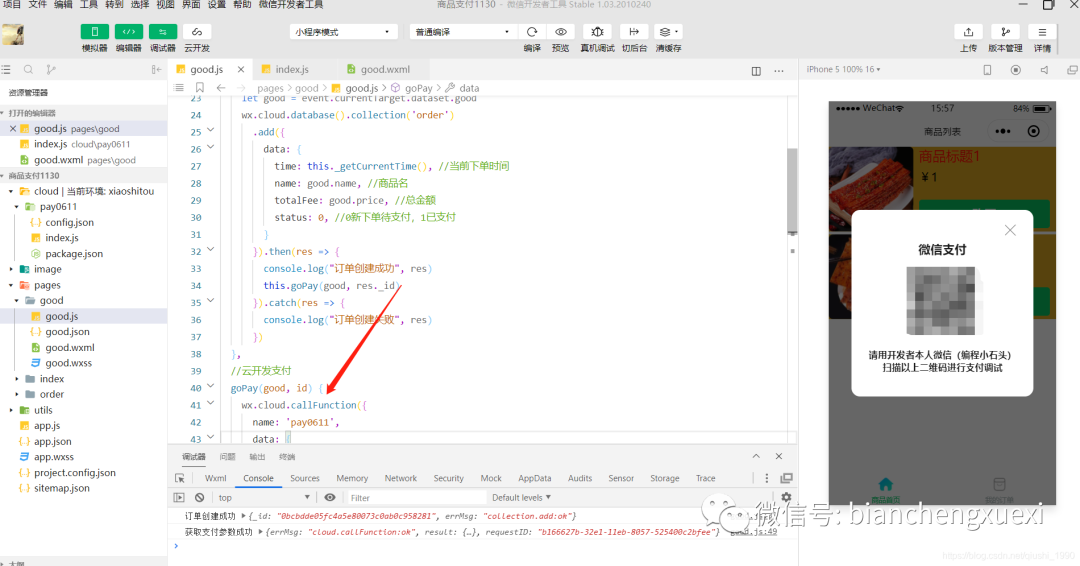Click the inspect element picker icon
The height and width of the screenshot is (566, 1080).
180,478
